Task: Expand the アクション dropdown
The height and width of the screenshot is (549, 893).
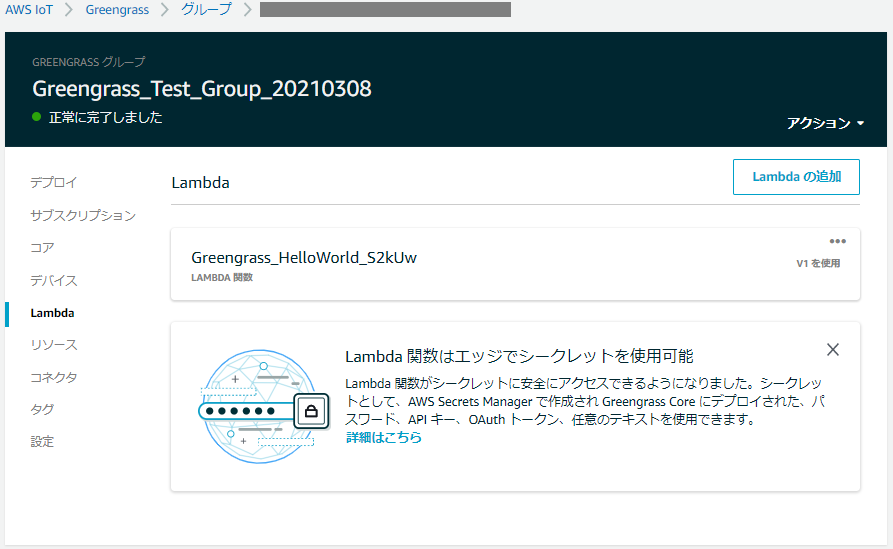Action: pyautogui.click(x=825, y=123)
